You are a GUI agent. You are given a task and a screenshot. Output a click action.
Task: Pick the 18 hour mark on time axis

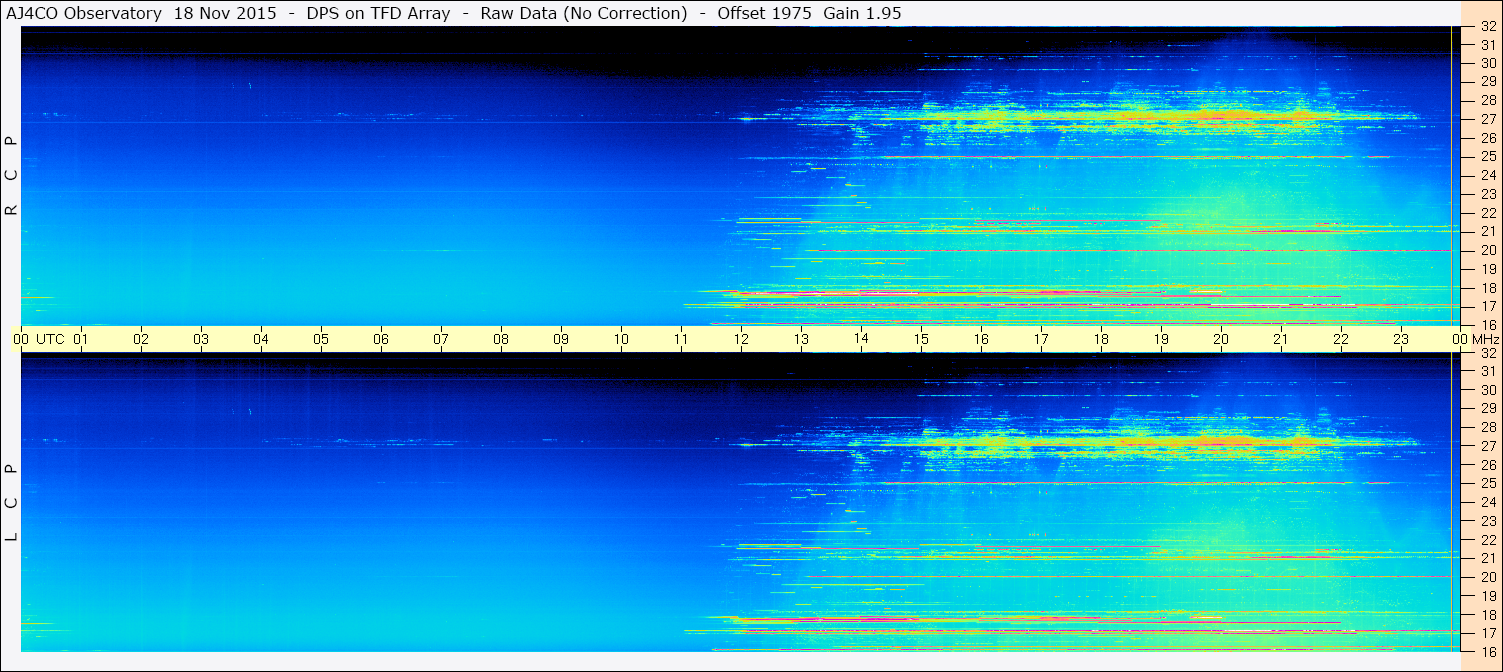[1101, 339]
